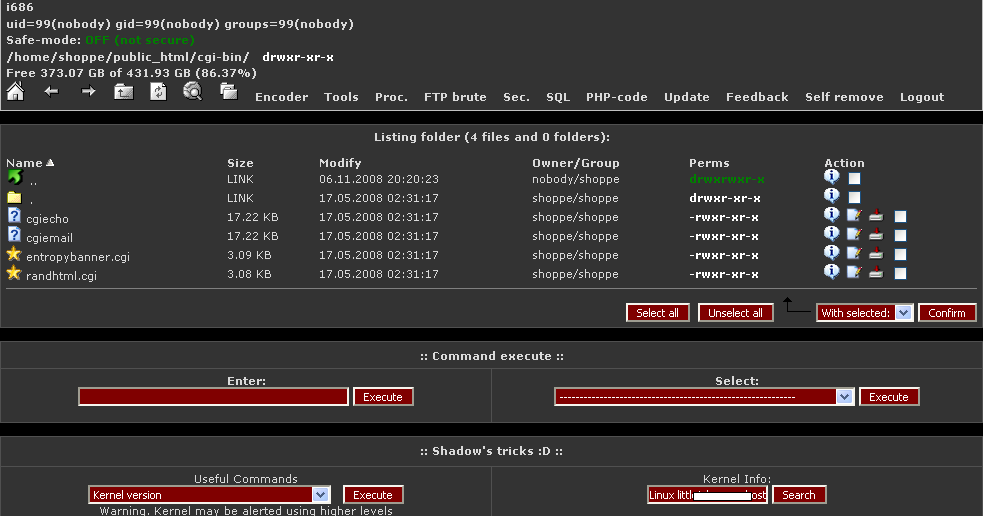Show info for cgiecho
The width and height of the screenshot is (983, 516).
[831, 215]
